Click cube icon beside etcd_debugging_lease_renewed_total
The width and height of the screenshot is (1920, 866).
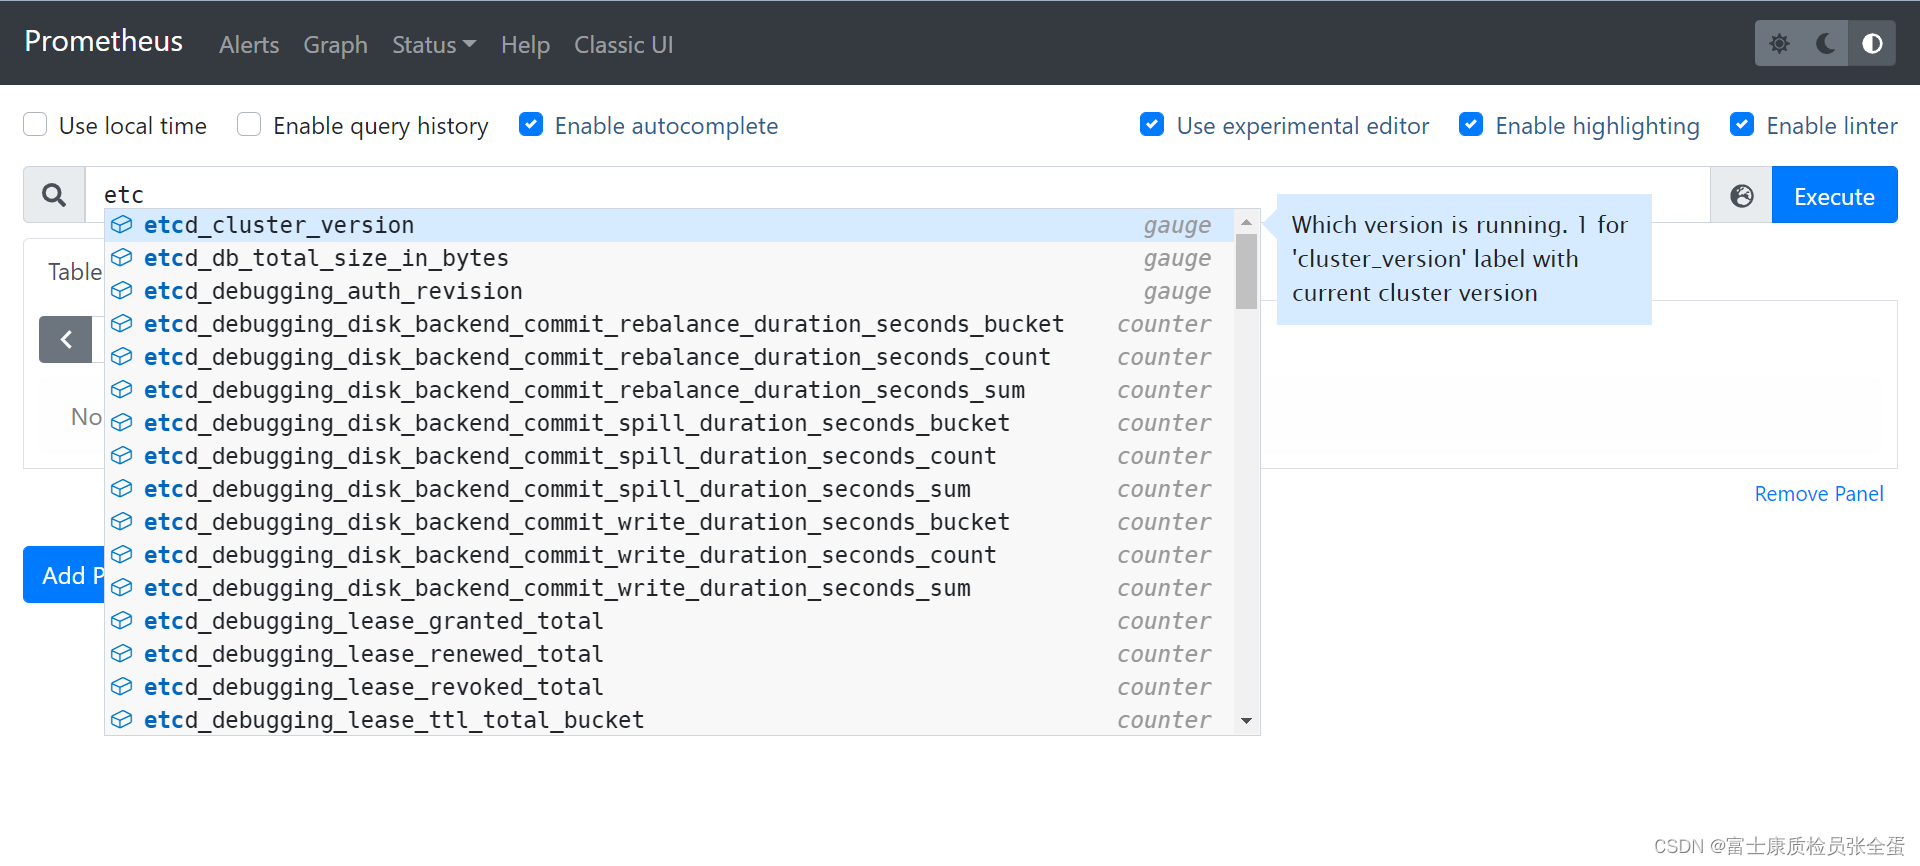pos(122,654)
